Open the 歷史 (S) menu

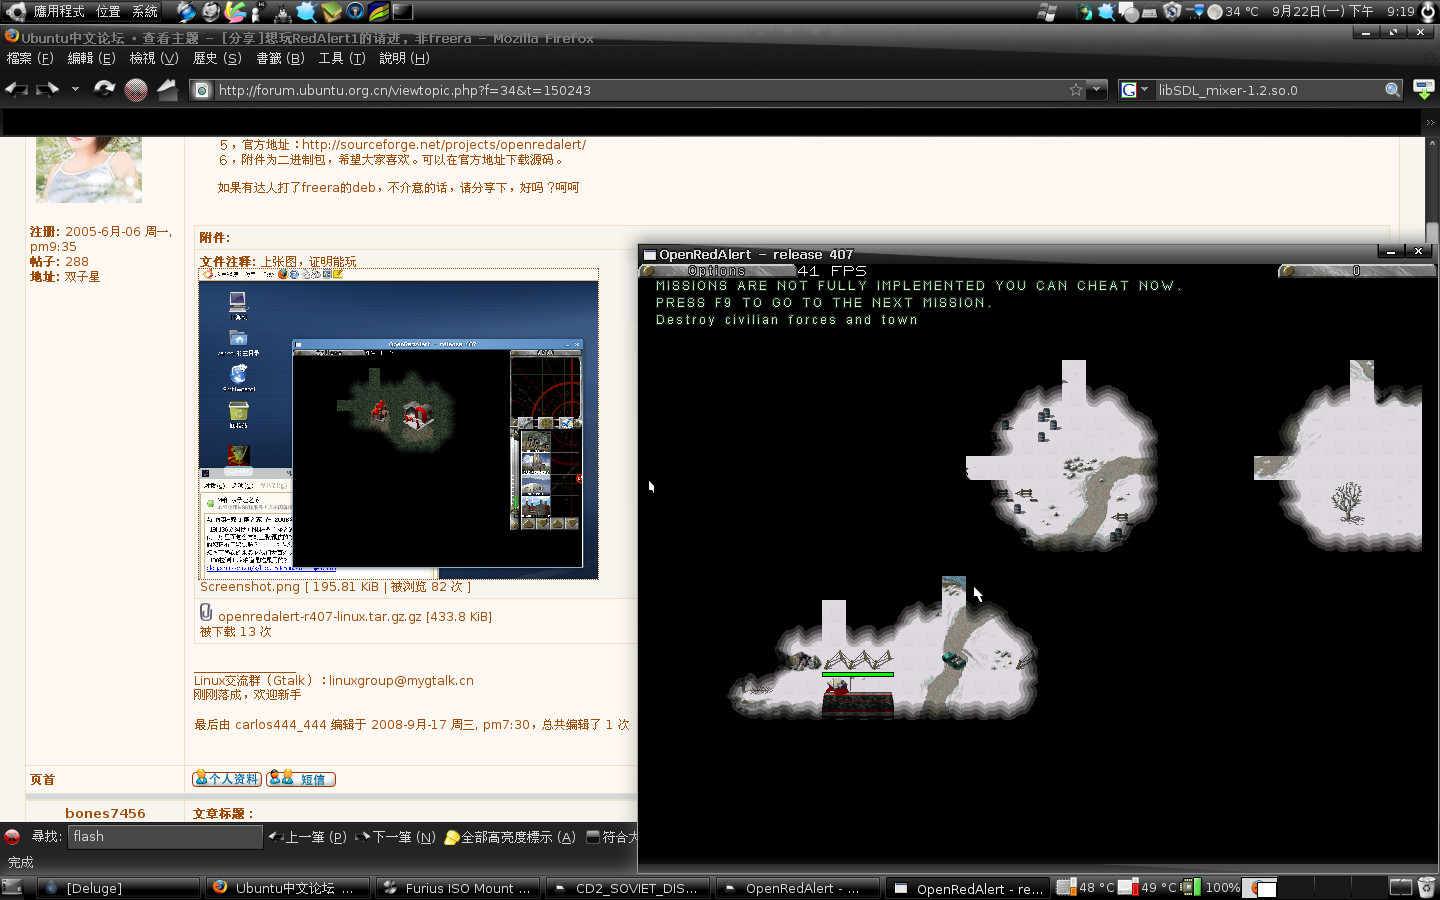coord(217,58)
